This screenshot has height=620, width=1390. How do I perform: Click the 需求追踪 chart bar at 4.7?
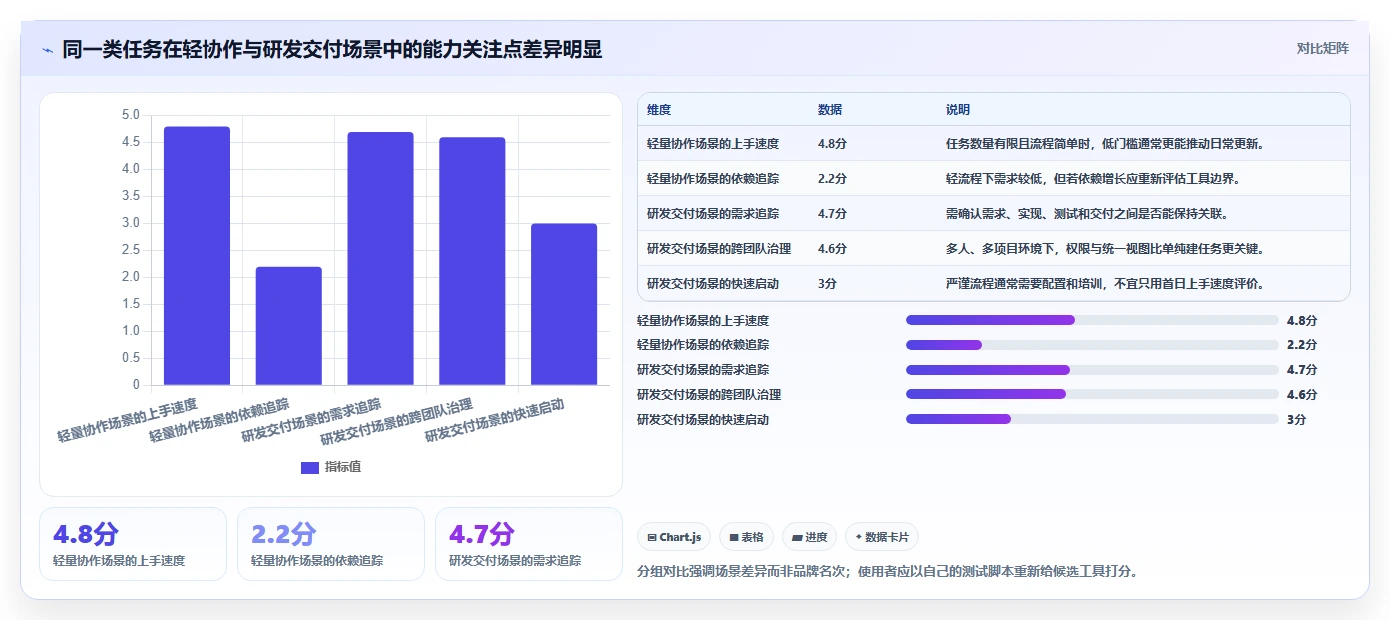coord(380,258)
